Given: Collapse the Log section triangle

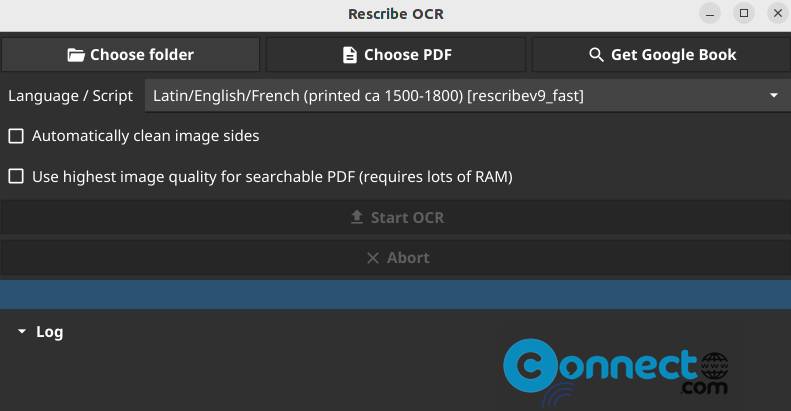Looking at the screenshot, I should [x=22, y=332].
